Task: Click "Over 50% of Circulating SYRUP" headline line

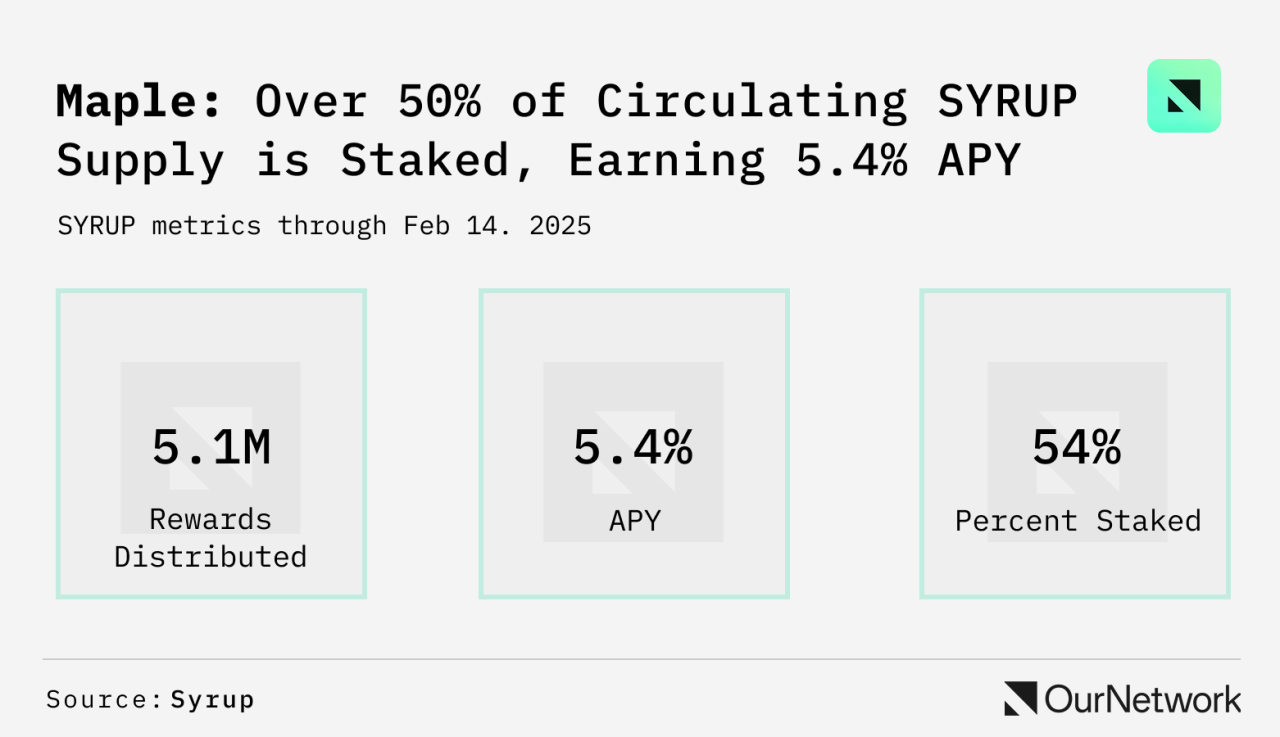Action: coord(666,102)
